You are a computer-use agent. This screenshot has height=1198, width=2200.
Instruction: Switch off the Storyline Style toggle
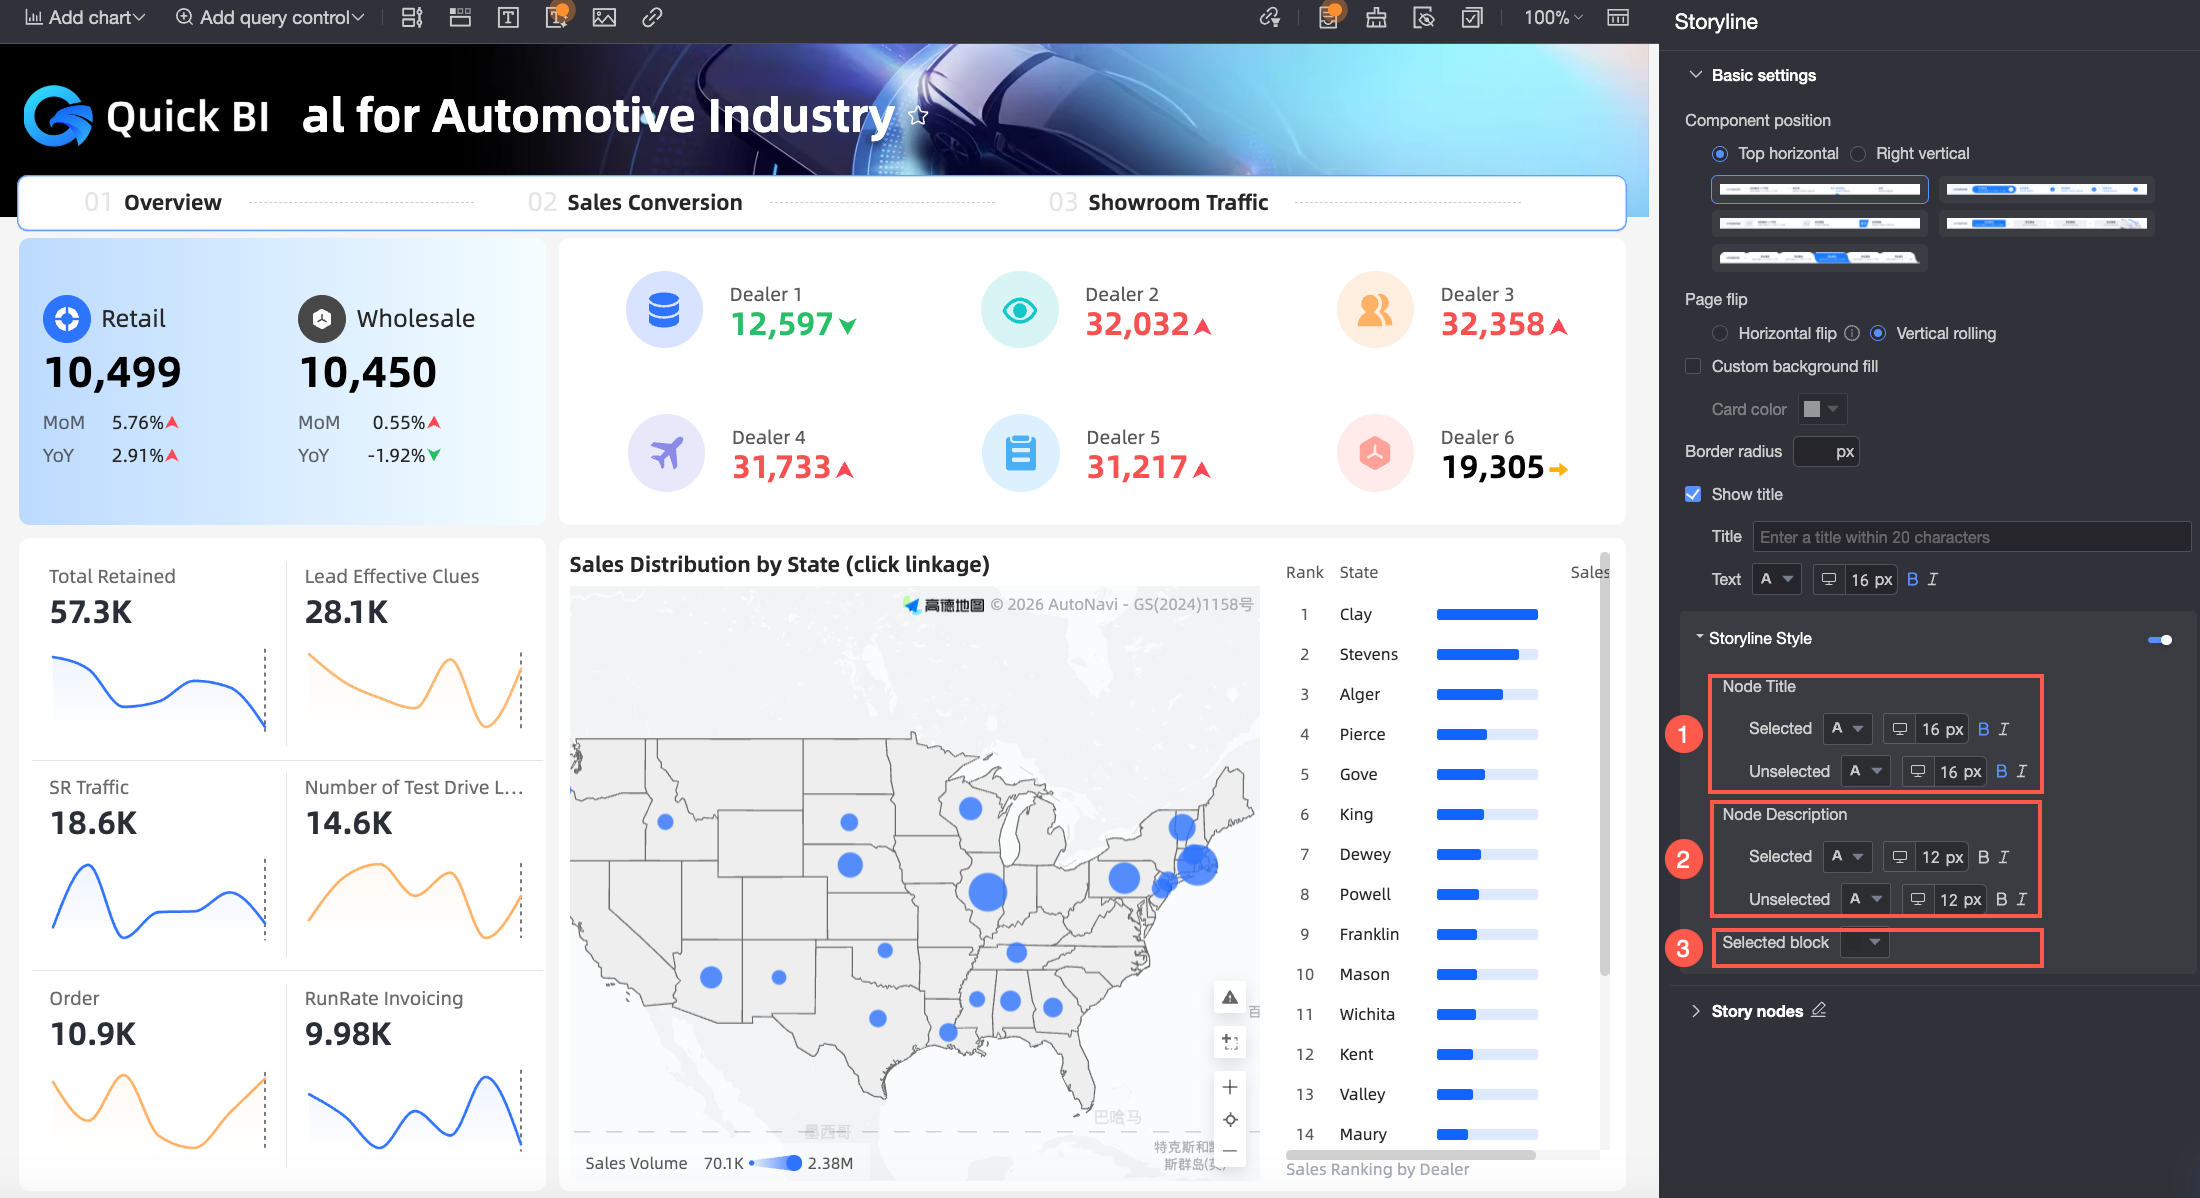[x=2160, y=639]
